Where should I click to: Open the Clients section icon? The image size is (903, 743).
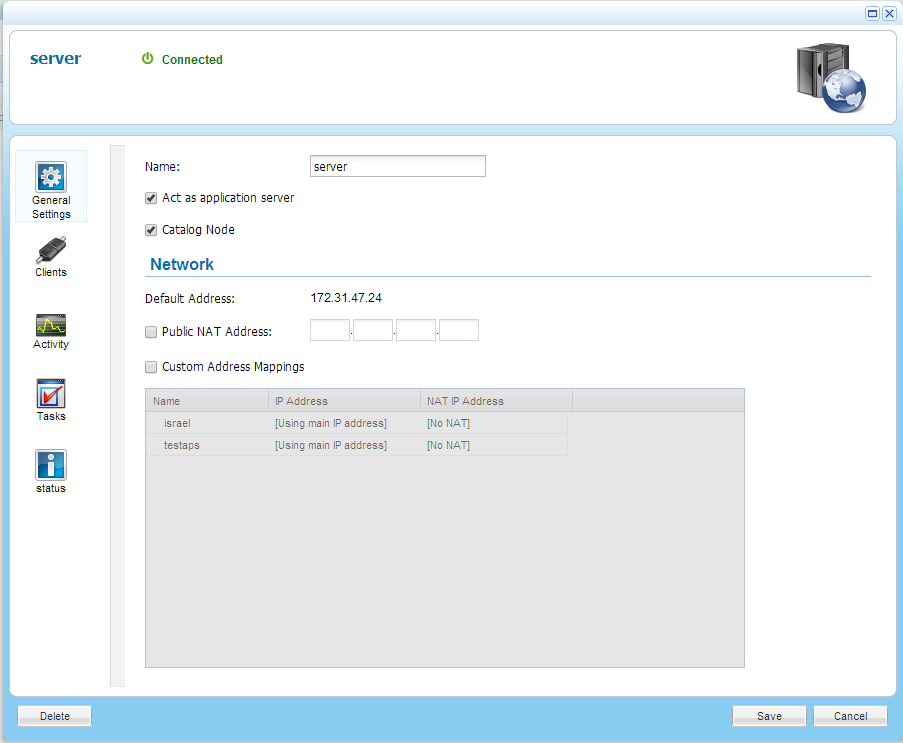pyautogui.click(x=51, y=249)
